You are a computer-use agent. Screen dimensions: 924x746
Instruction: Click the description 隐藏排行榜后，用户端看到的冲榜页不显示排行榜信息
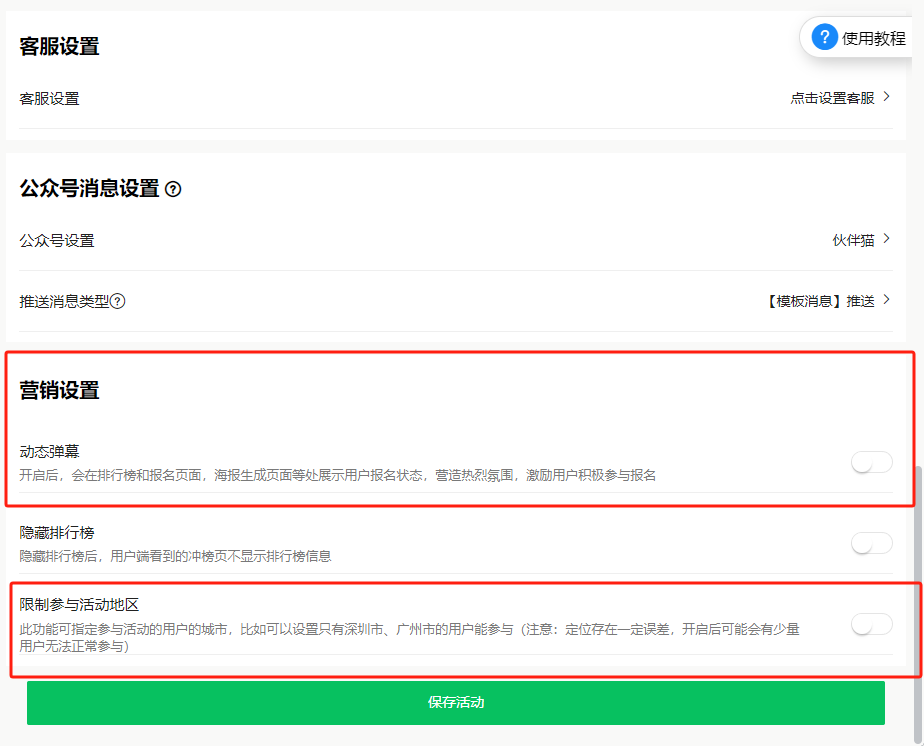click(x=175, y=556)
